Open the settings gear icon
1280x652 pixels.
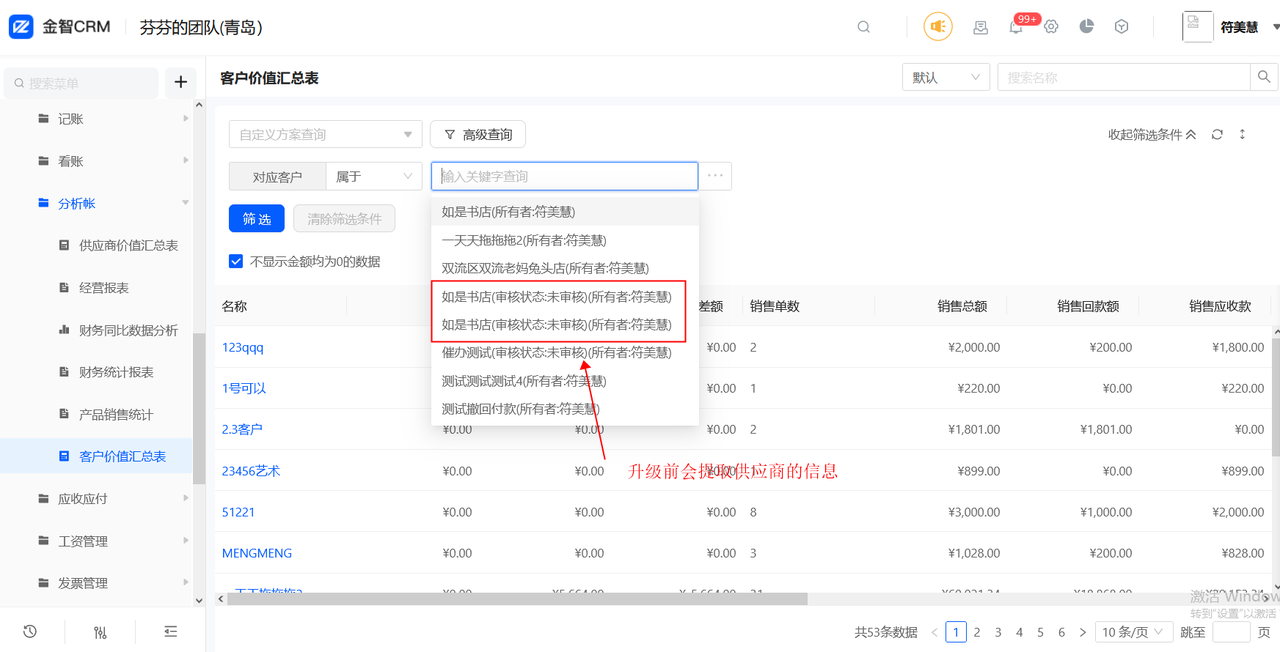[x=1051, y=27]
